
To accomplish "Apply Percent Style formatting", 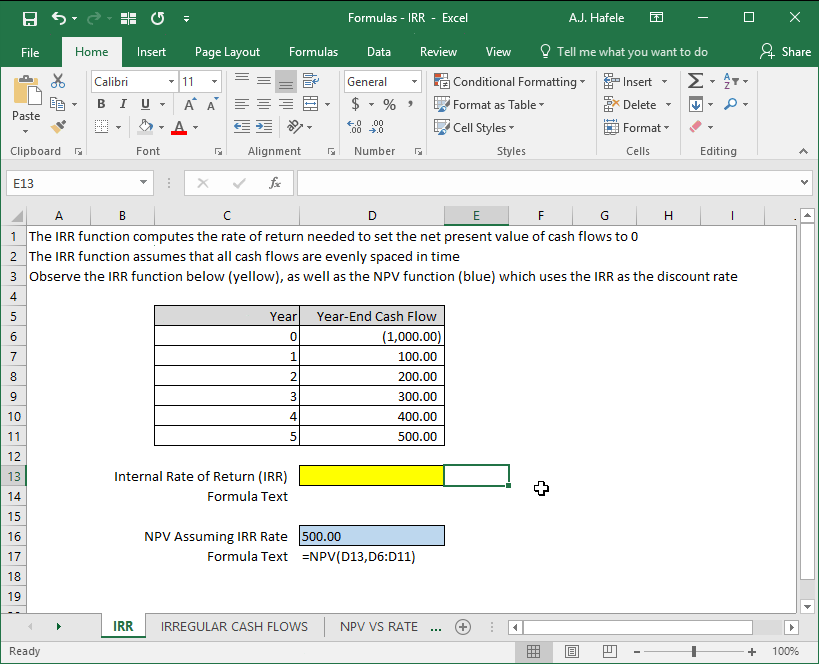I will (x=389, y=104).
